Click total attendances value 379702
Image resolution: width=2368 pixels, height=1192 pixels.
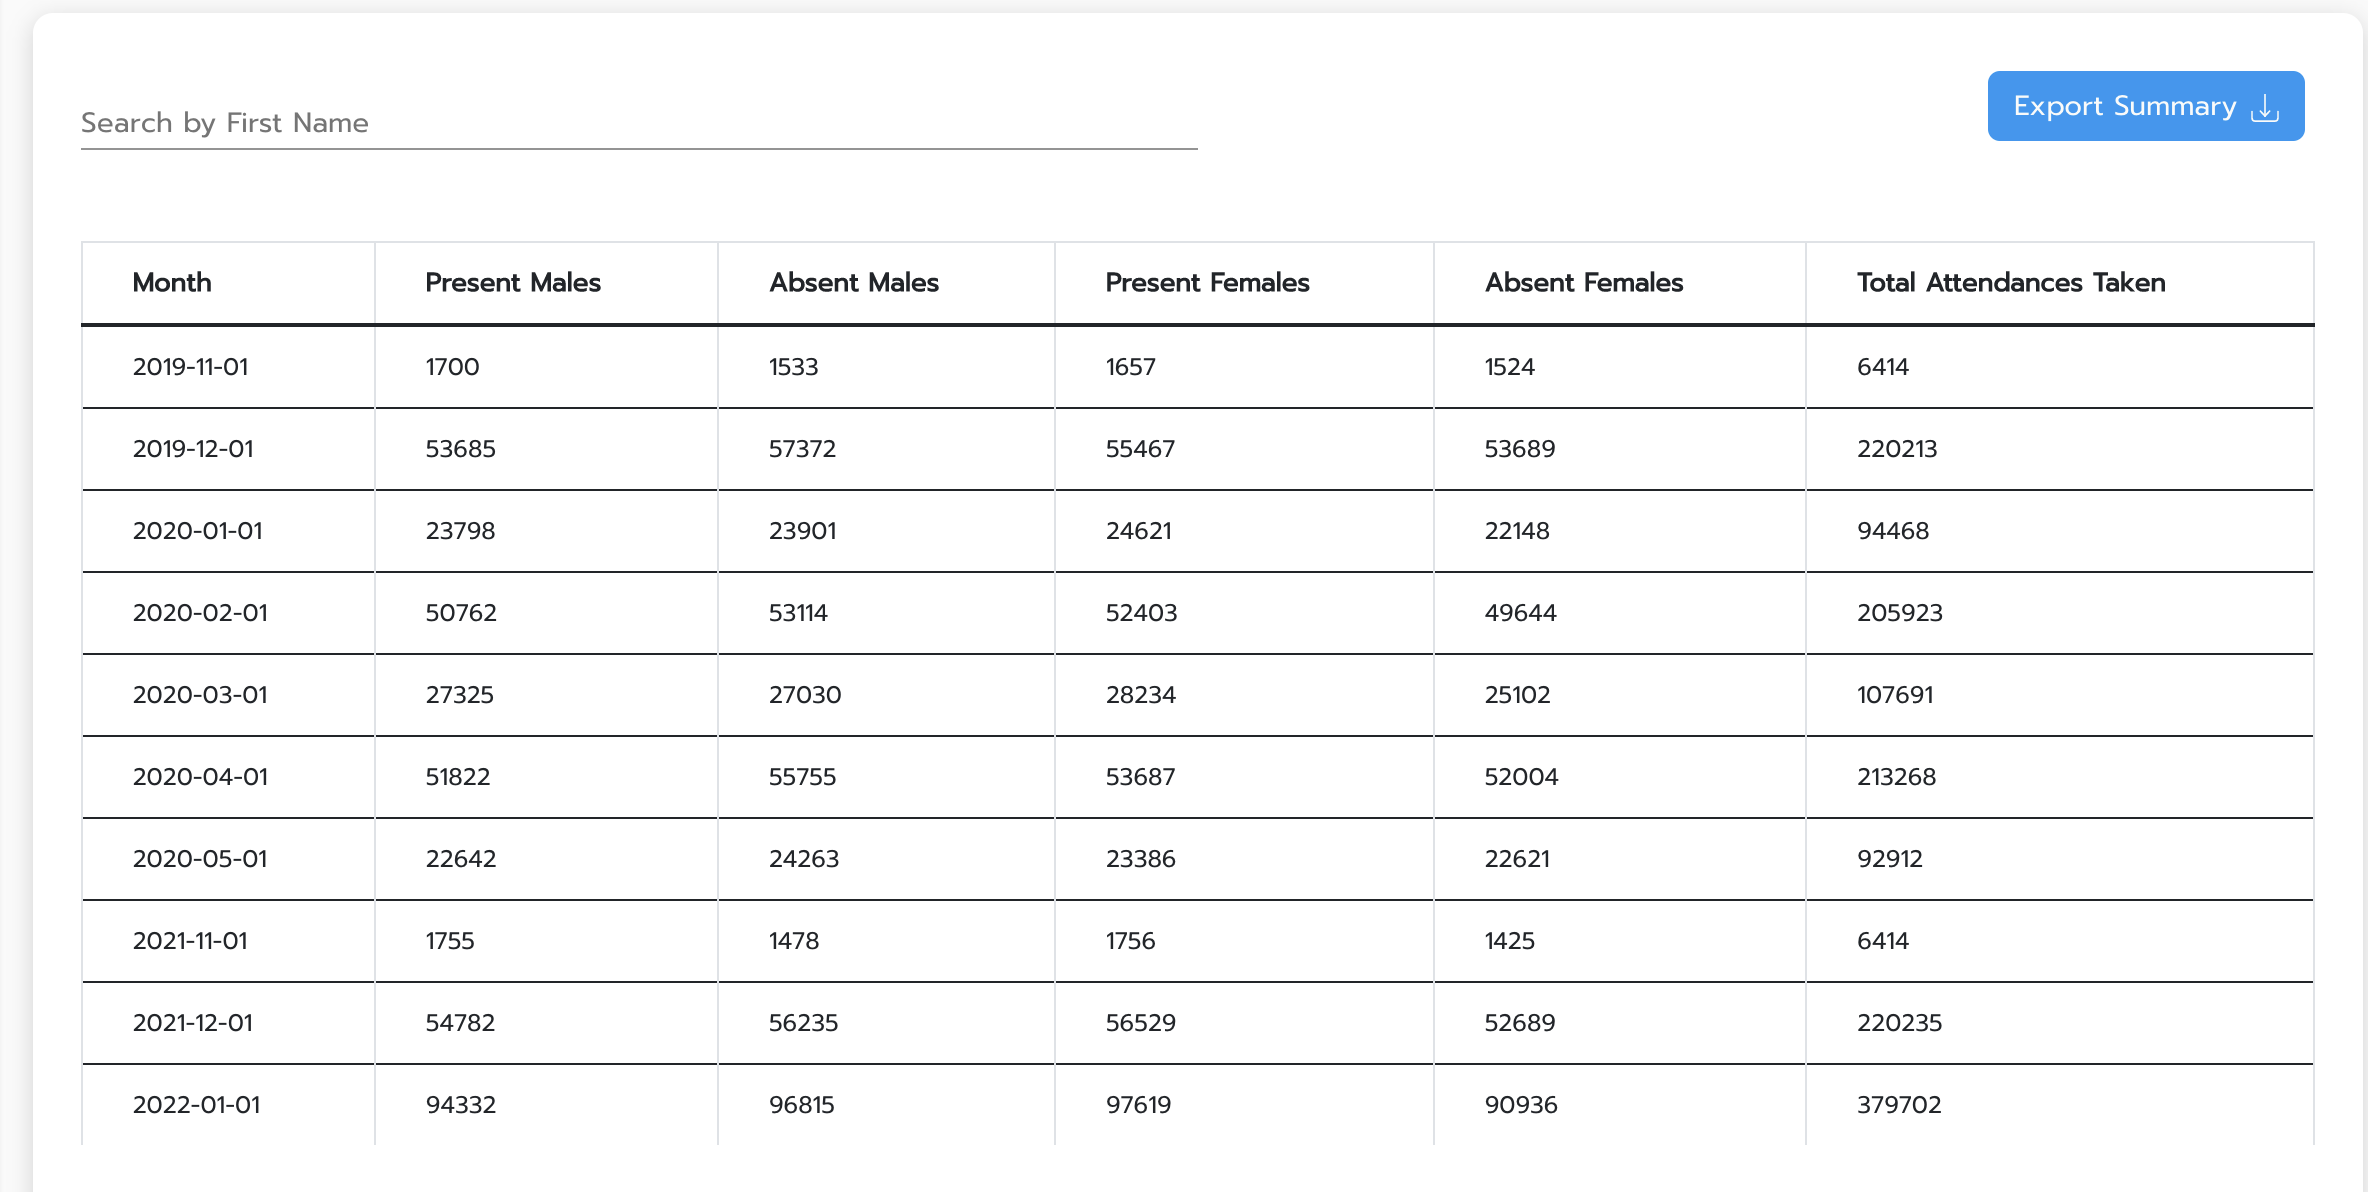(1898, 1105)
